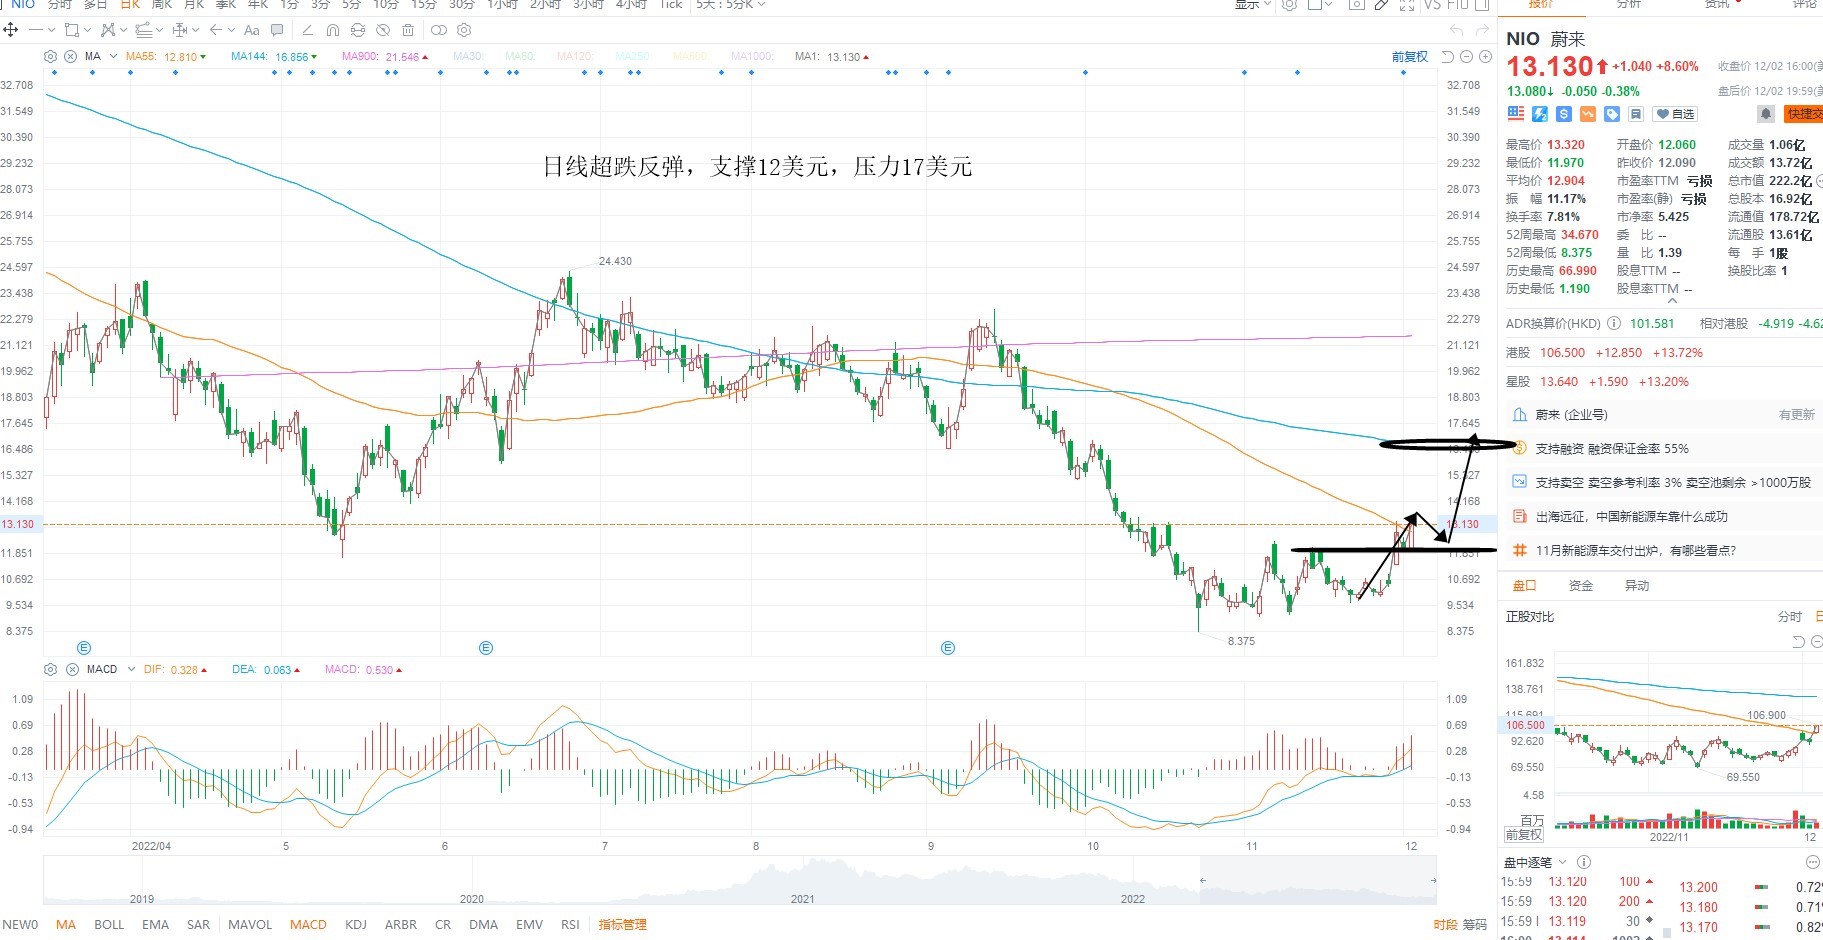Hide all drawings with the eye-slash icon
1823x940 pixels.
(x=383, y=30)
